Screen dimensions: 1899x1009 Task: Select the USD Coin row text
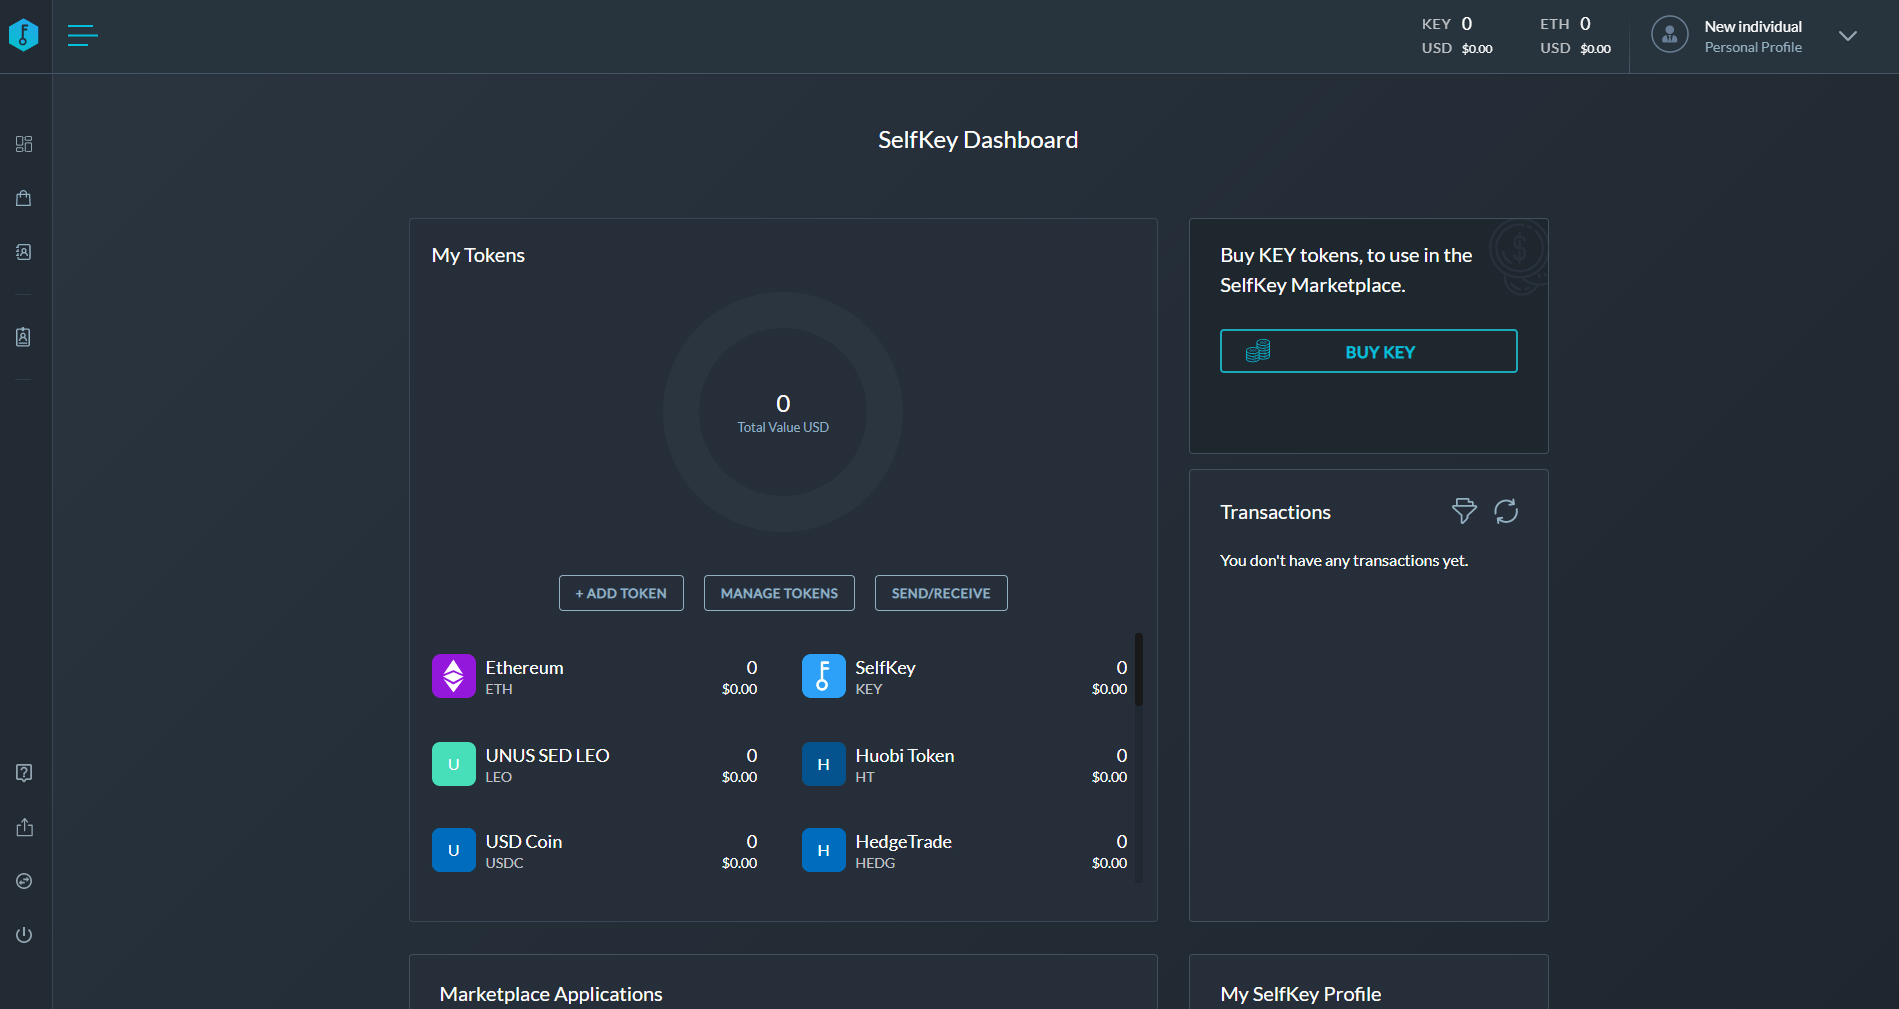[x=523, y=841]
